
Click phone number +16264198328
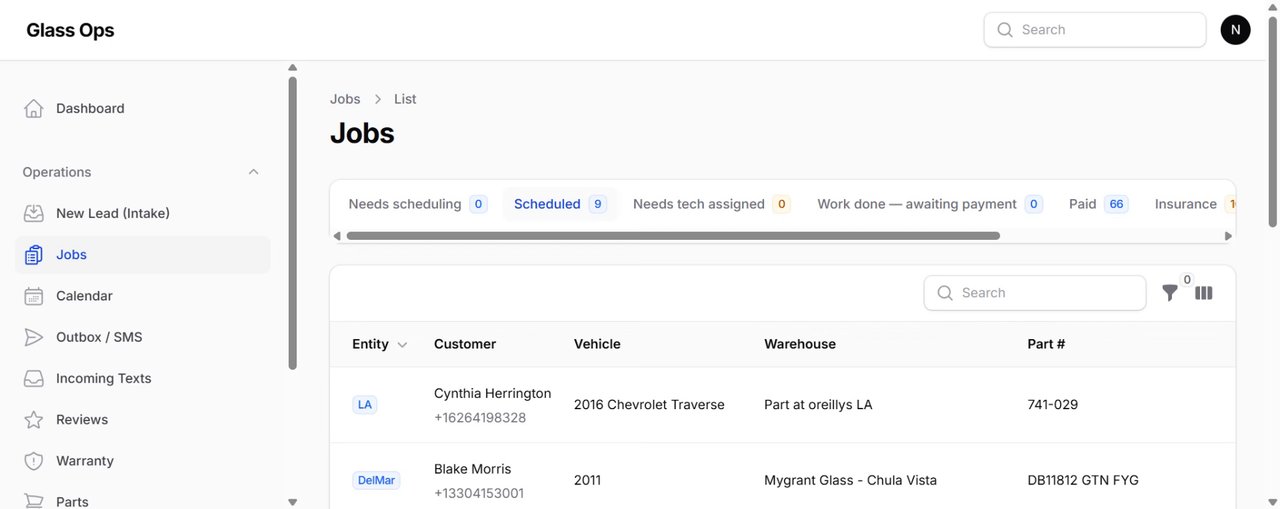[480, 418]
